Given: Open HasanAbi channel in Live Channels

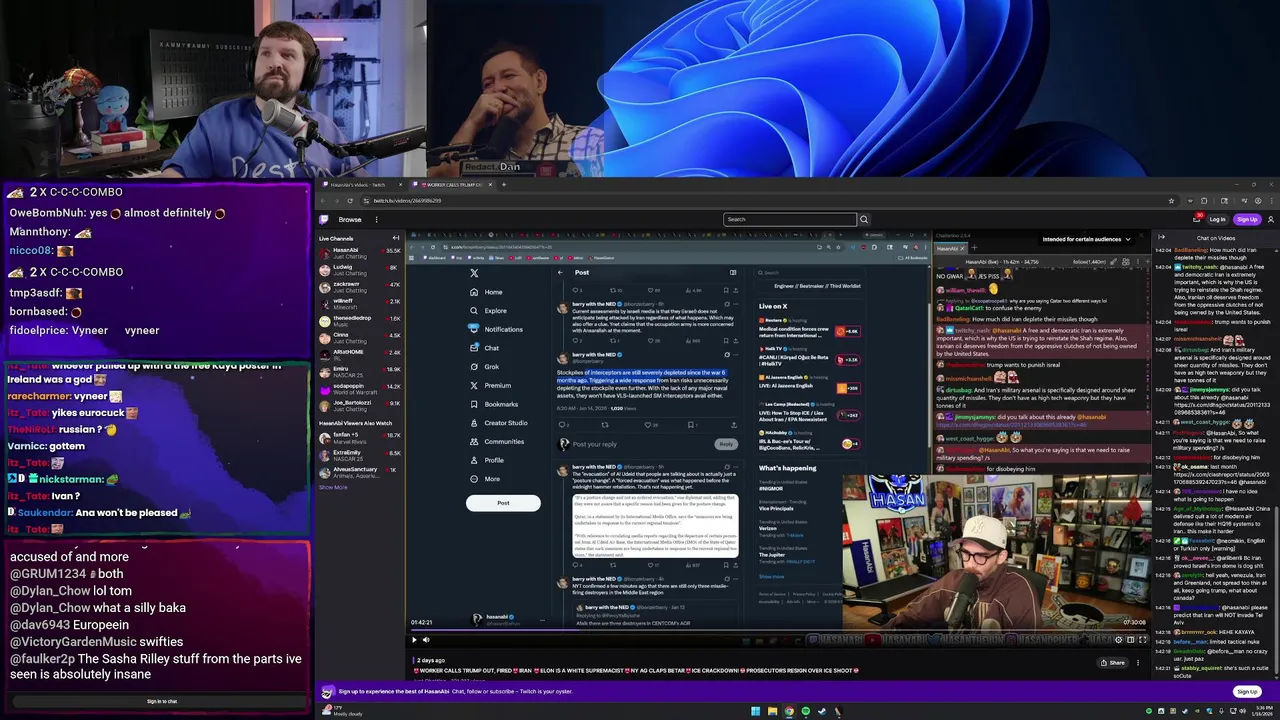Looking at the screenshot, I should (x=360, y=252).
